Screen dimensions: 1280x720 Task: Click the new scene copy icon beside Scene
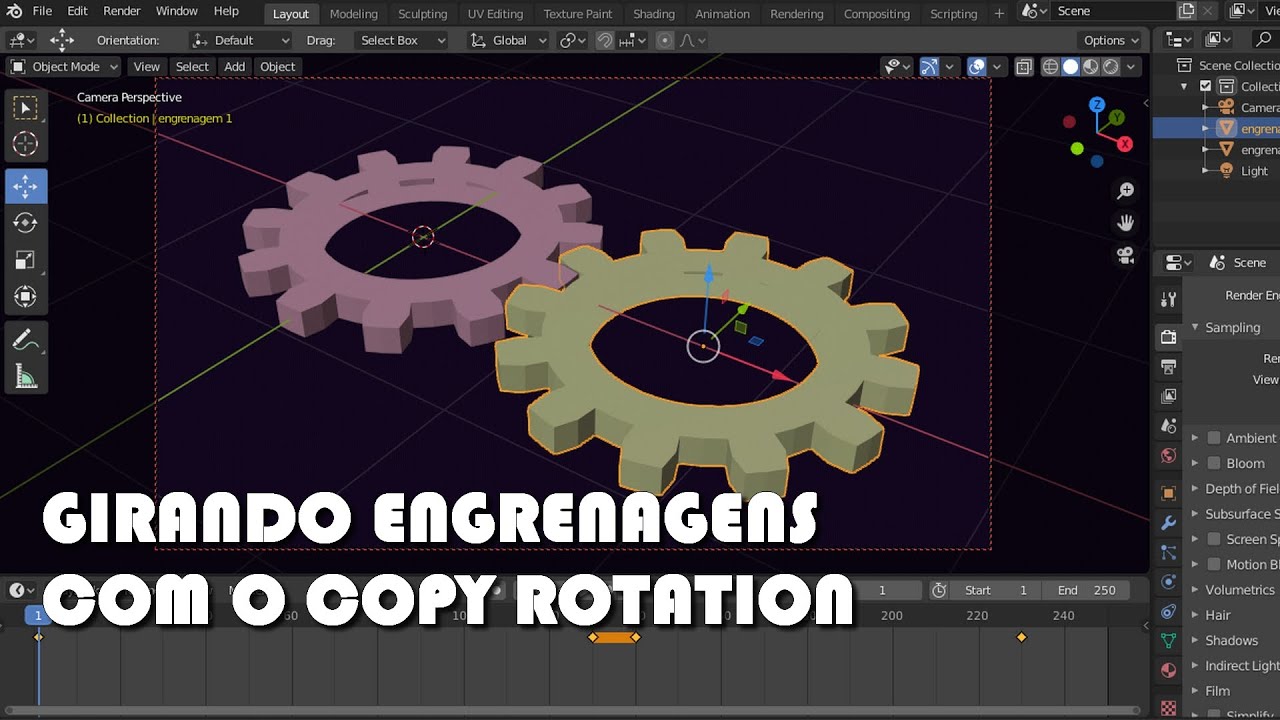click(x=1187, y=11)
